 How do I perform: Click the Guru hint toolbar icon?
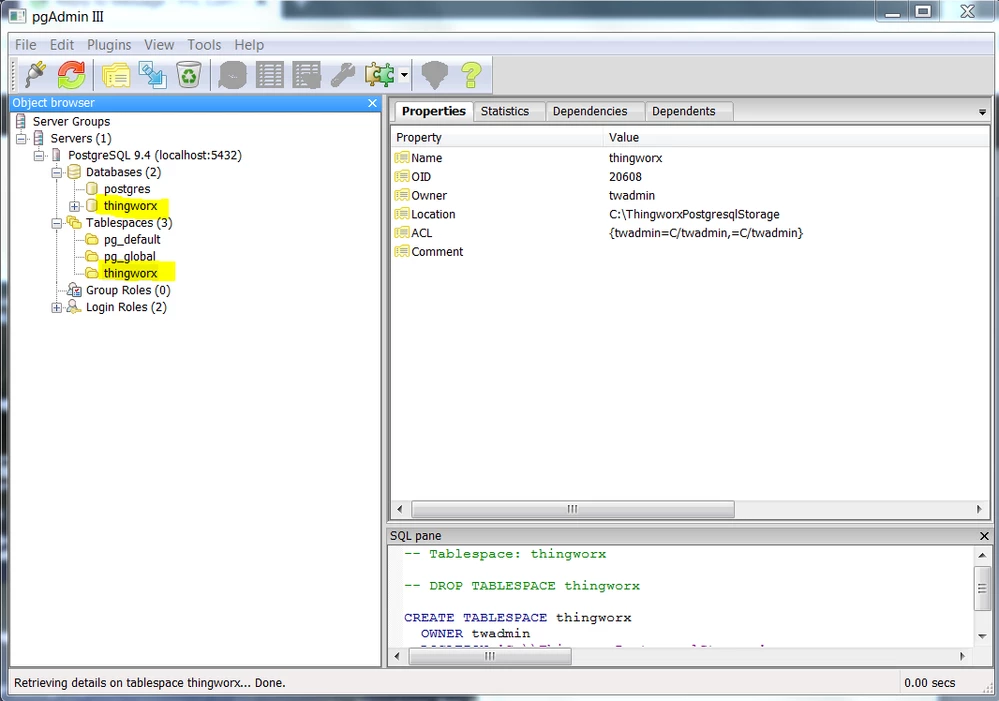point(435,75)
